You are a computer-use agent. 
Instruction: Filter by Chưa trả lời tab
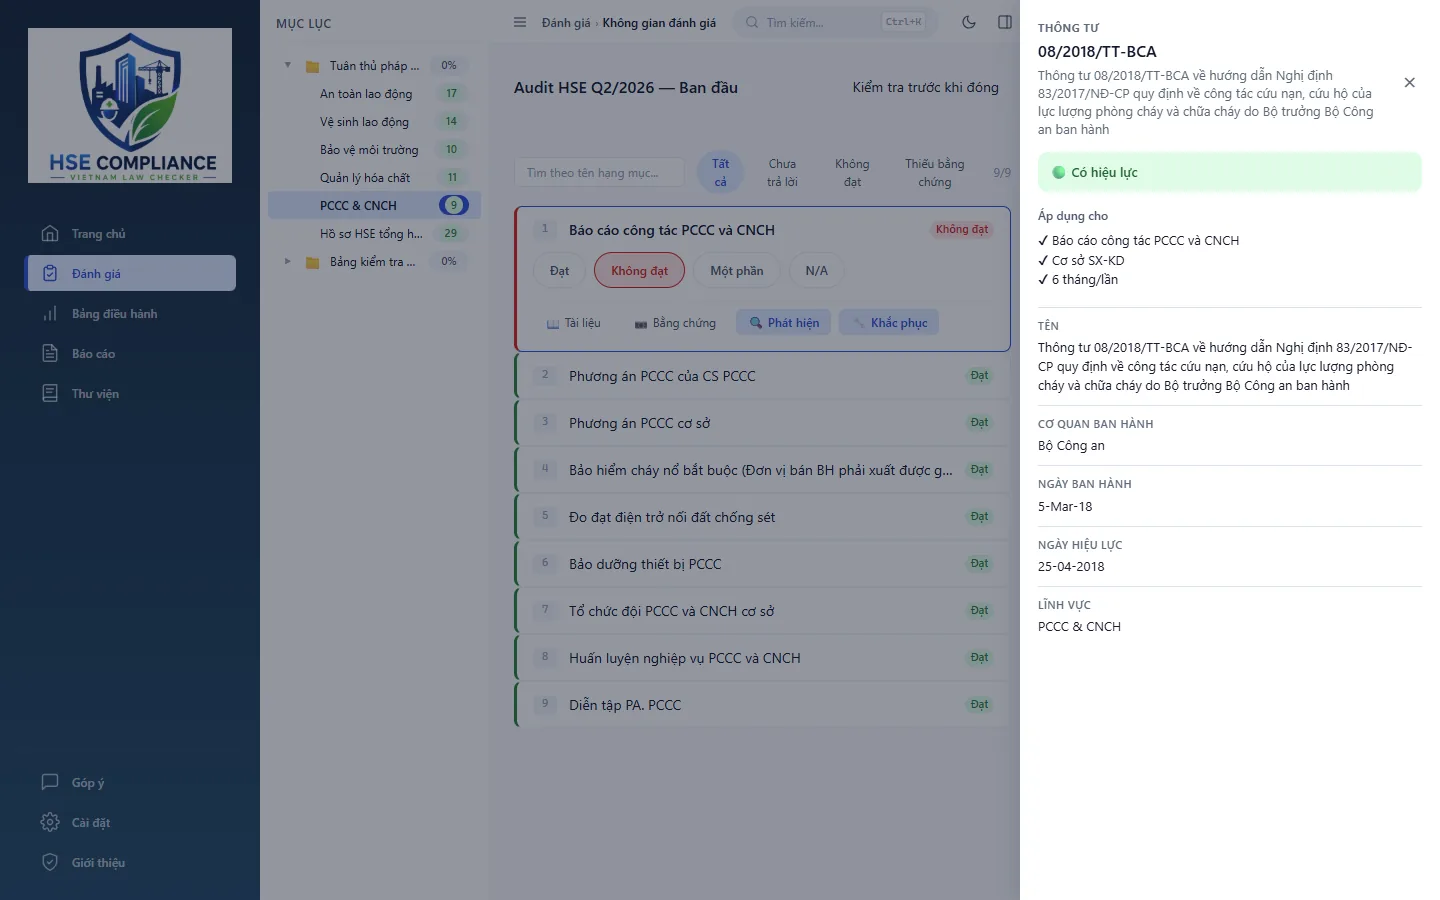782,172
